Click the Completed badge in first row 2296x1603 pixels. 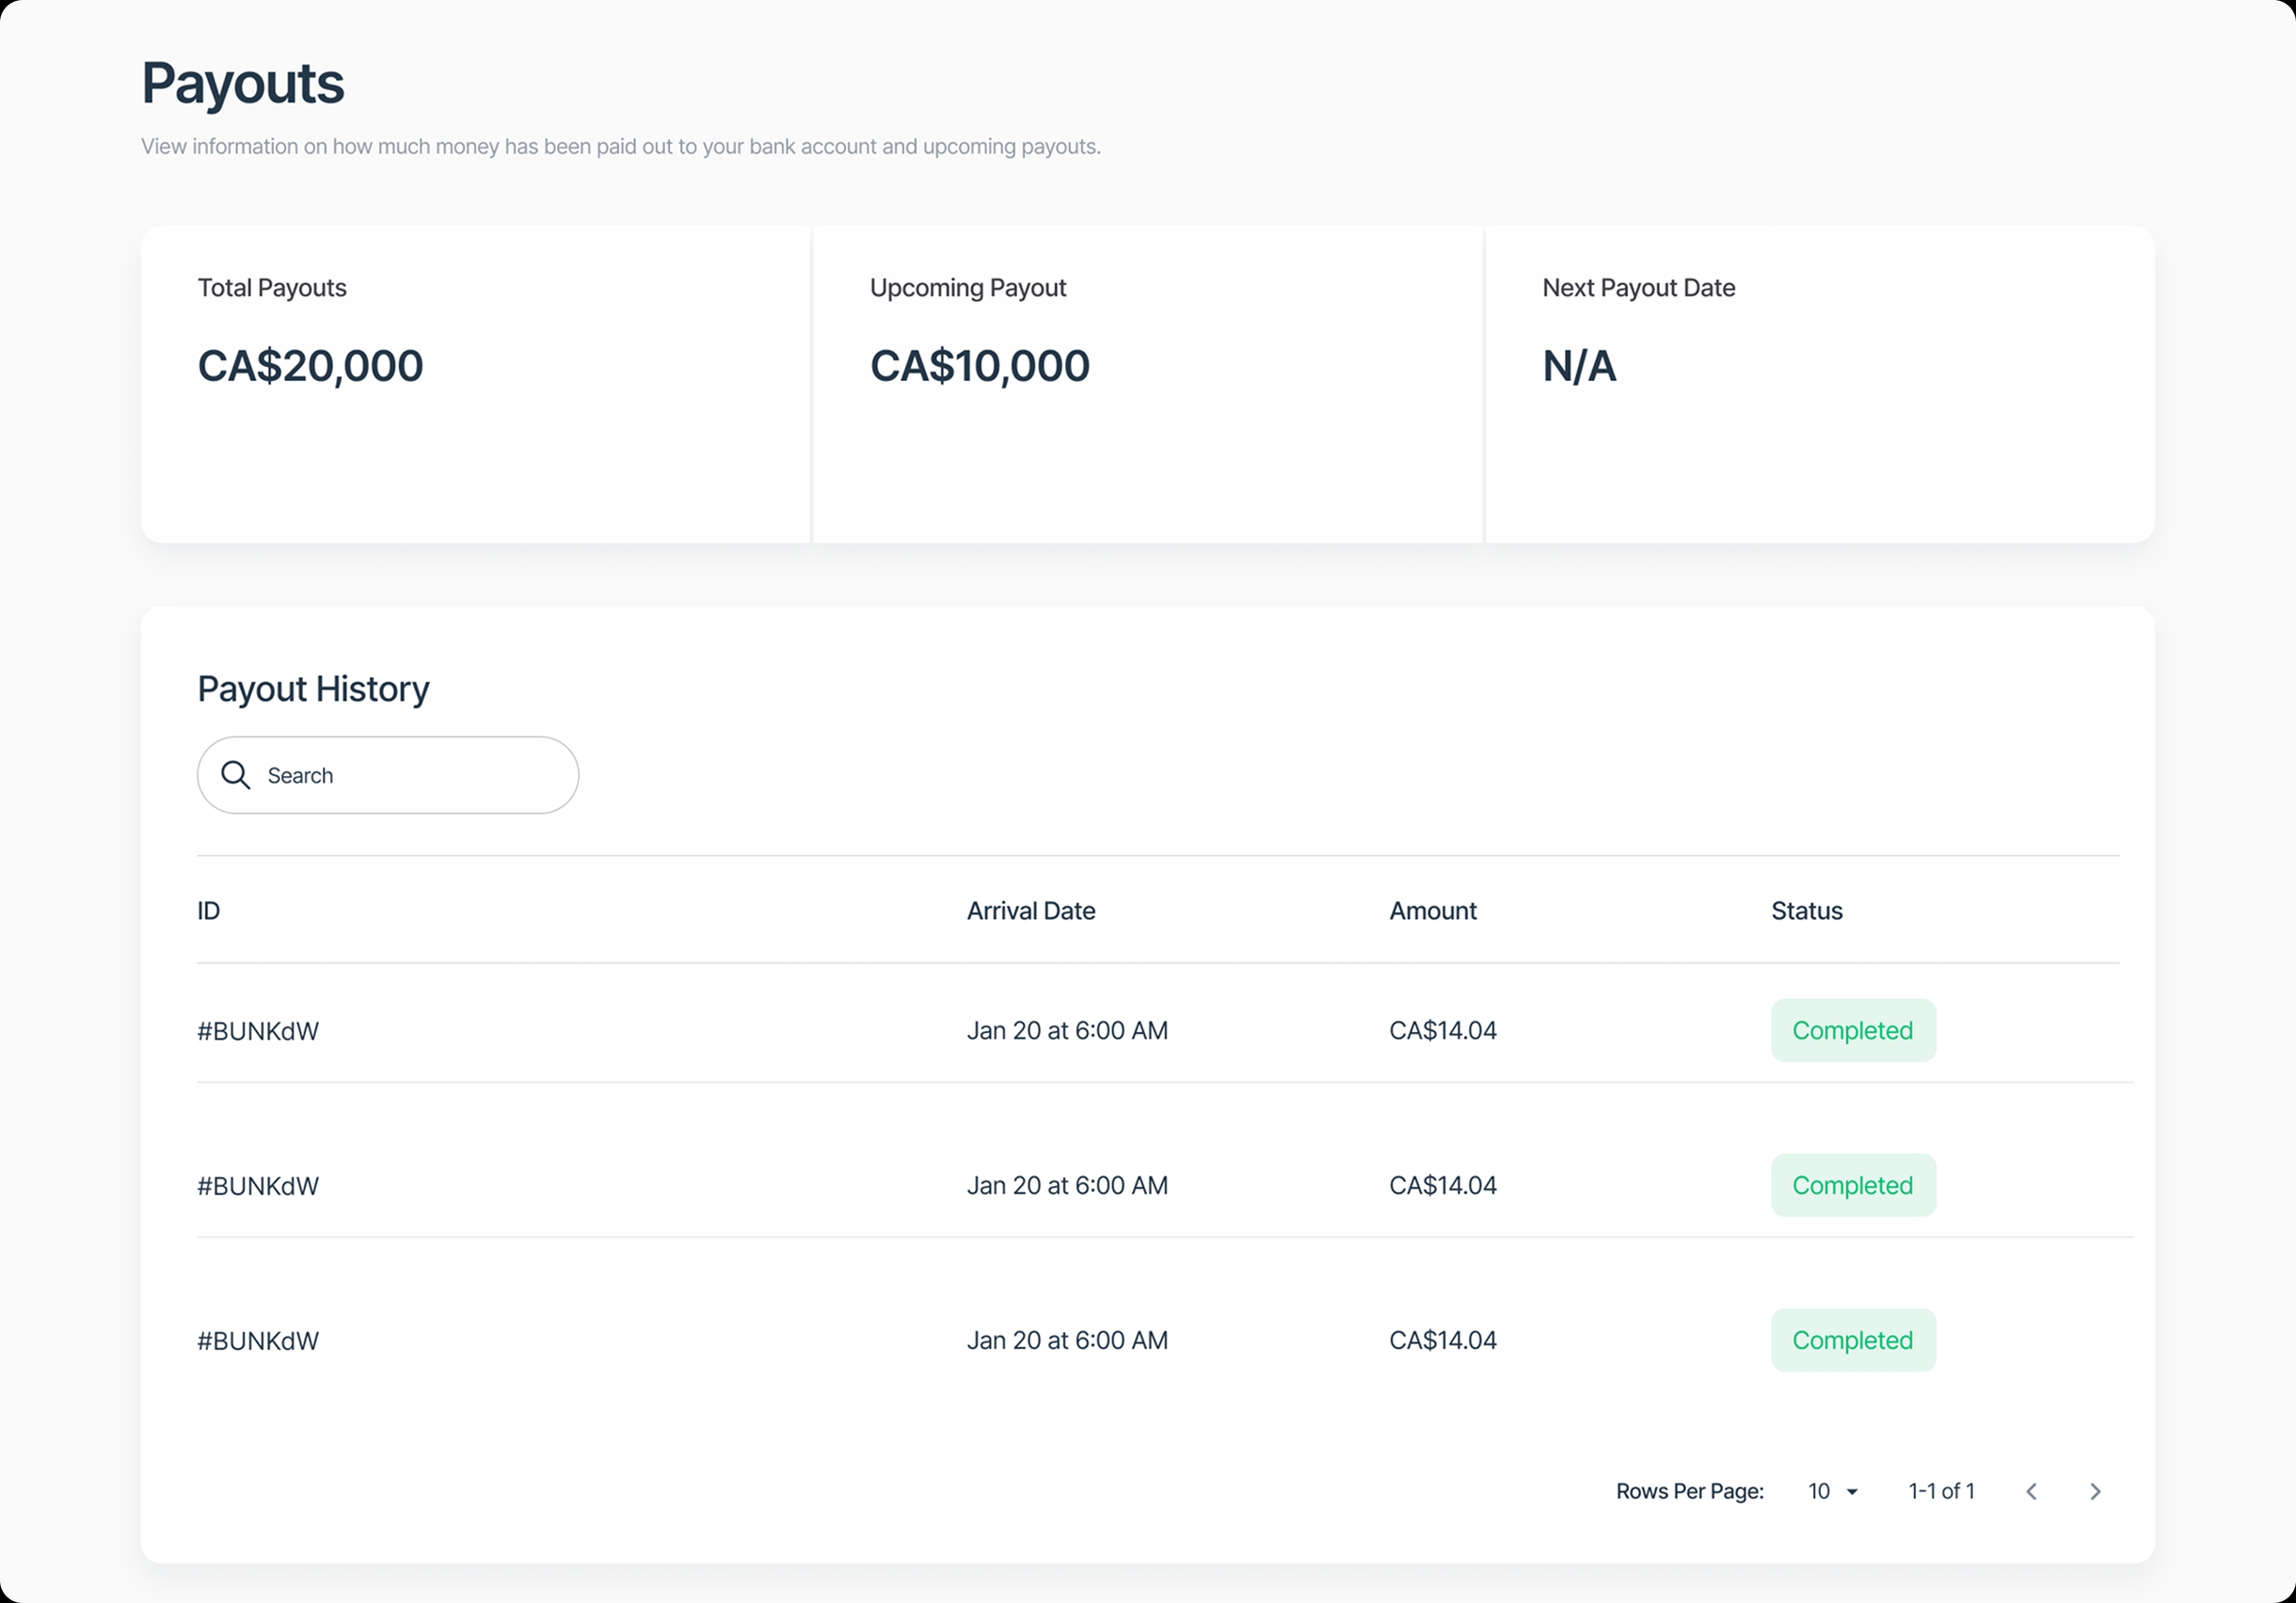click(x=1852, y=1030)
